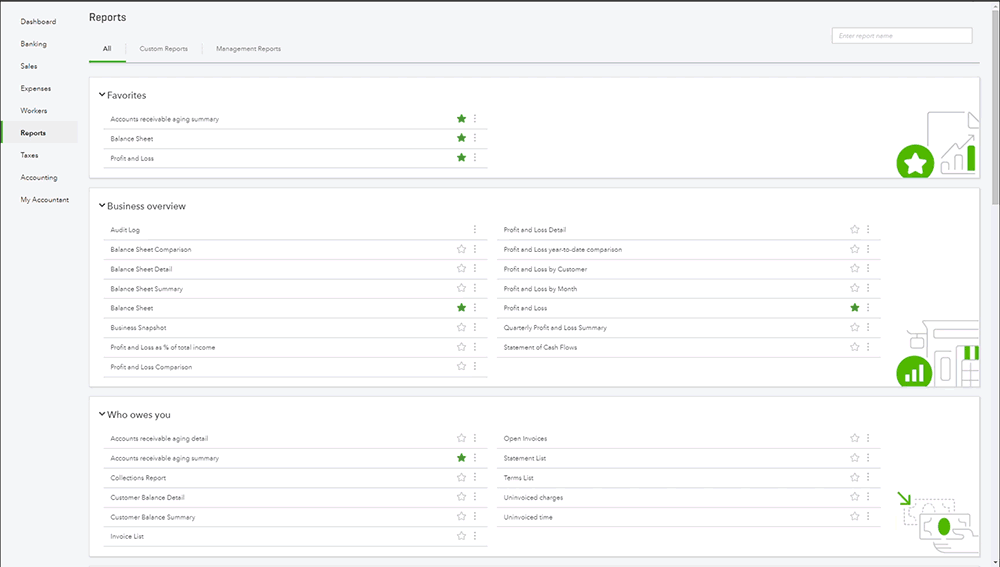Favorite the Business Snapshot report

tap(461, 327)
